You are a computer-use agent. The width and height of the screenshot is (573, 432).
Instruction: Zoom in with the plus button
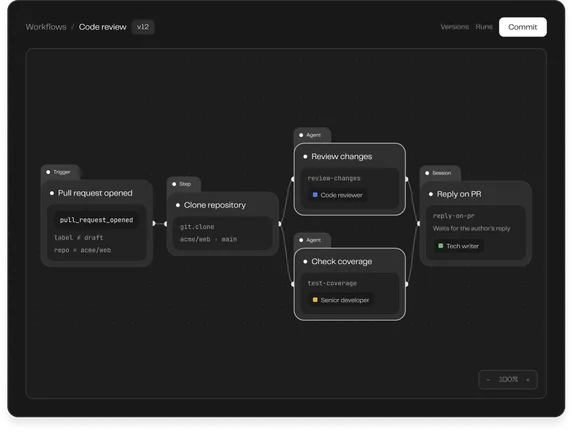pyautogui.click(x=528, y=380)
